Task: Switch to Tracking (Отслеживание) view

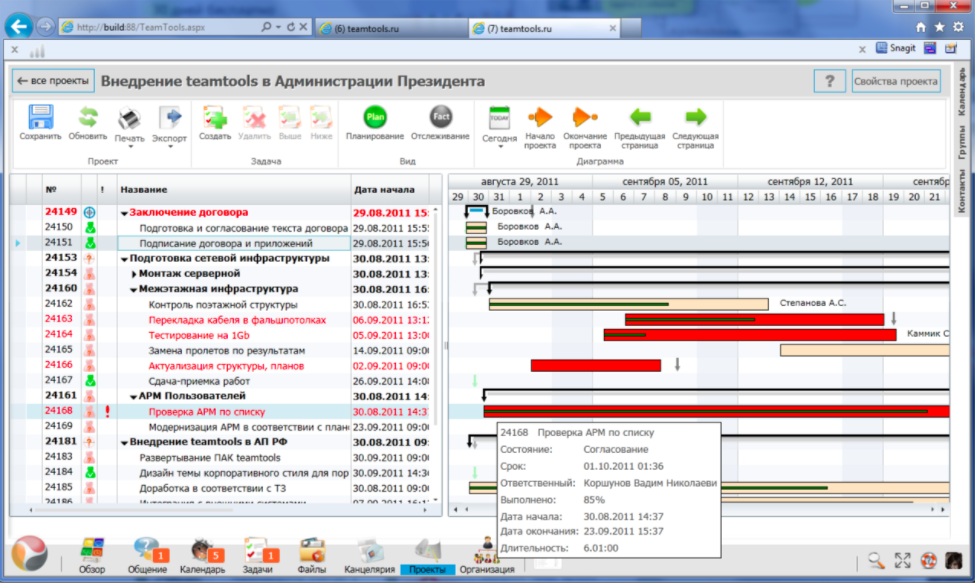Action: point(440,119)
